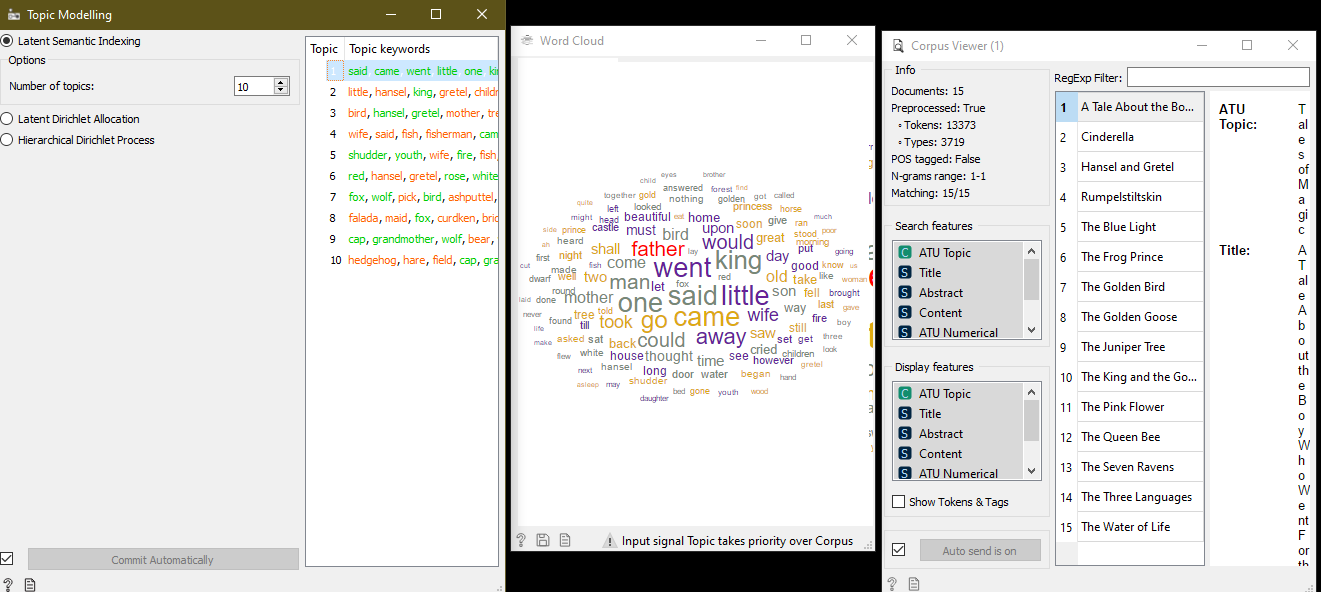Click the input signal warning triangle
Image resolution: width=1321 pixels, height=592 pixels.
tap(610, 540)
